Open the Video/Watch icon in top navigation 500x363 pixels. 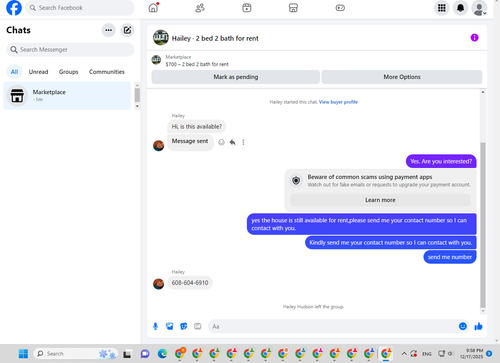click(247, 8)
